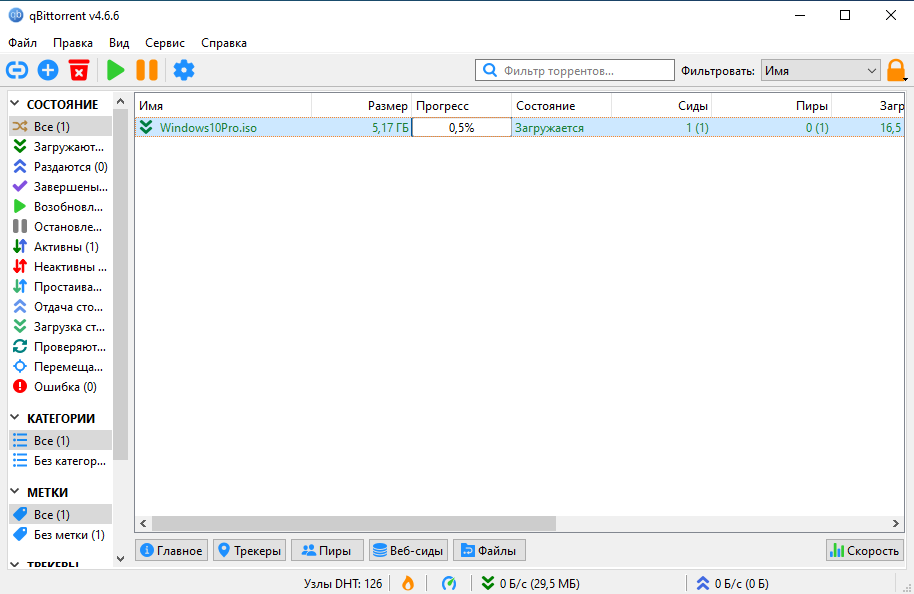Sort by the Имя column header
The image size is (914, 594).
223,106
